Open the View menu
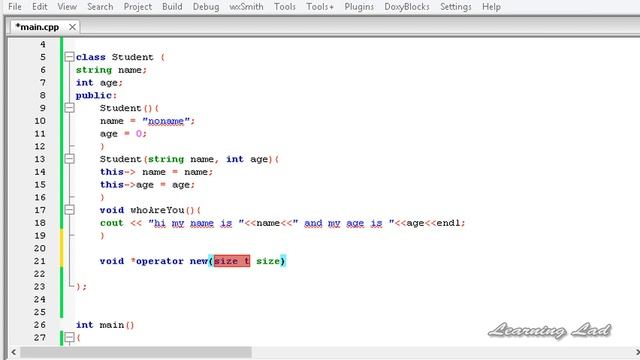 67,7
